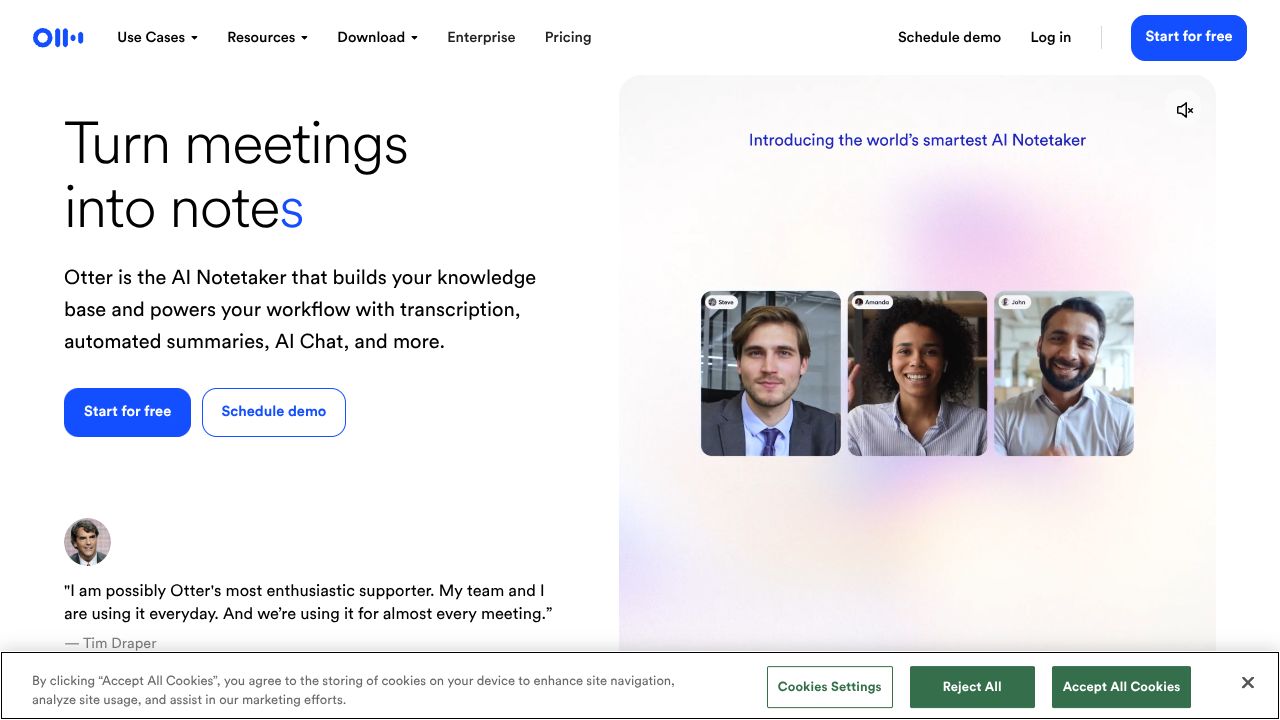Click the hero Start for free button

[127, 412]
